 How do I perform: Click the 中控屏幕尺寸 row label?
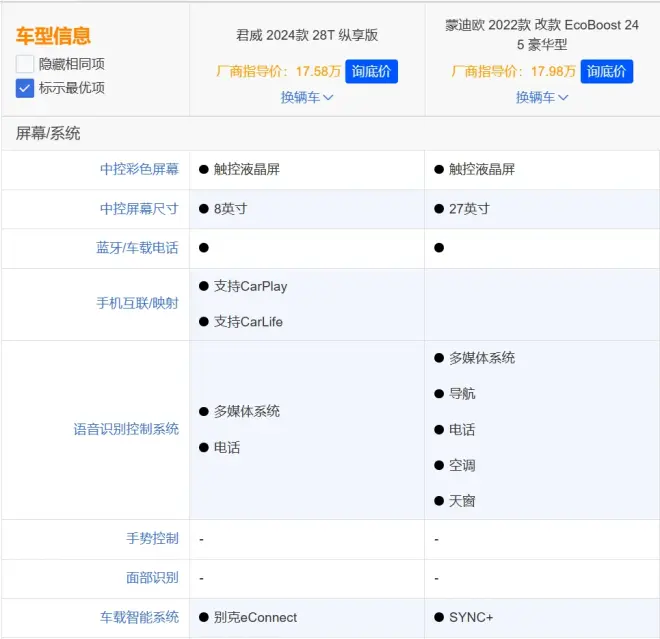pyautogui.click(x=139, y=209)
